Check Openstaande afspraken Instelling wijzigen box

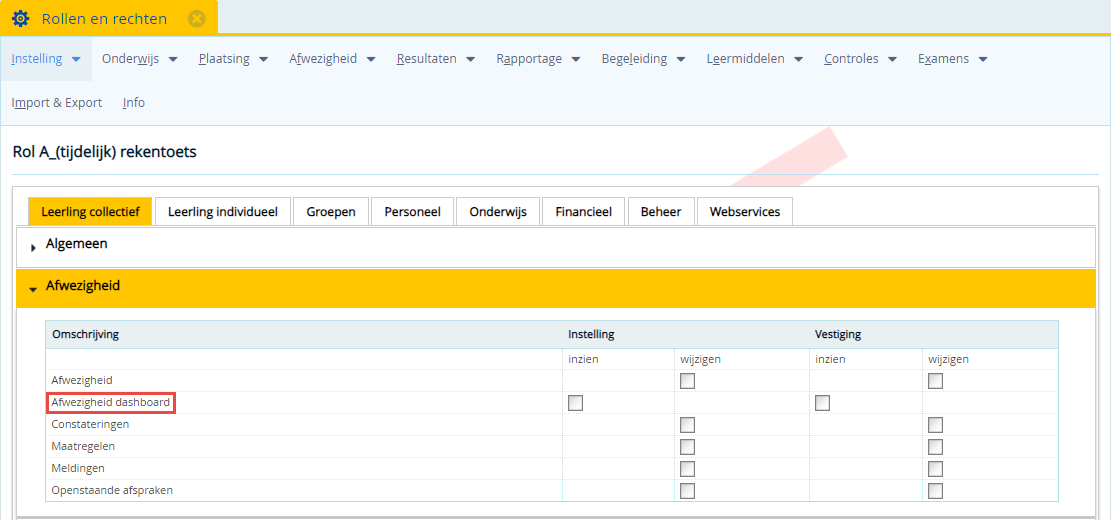[687, 491]
